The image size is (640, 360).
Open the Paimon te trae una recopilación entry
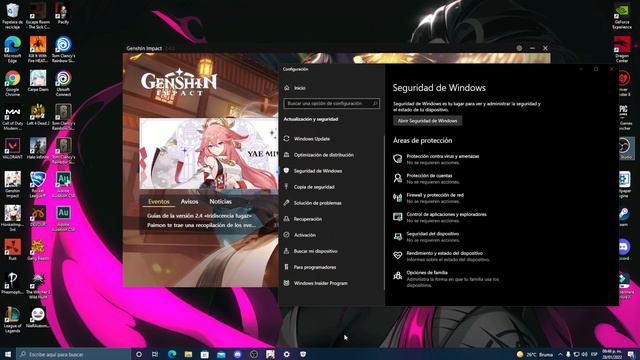coord(201,225)
